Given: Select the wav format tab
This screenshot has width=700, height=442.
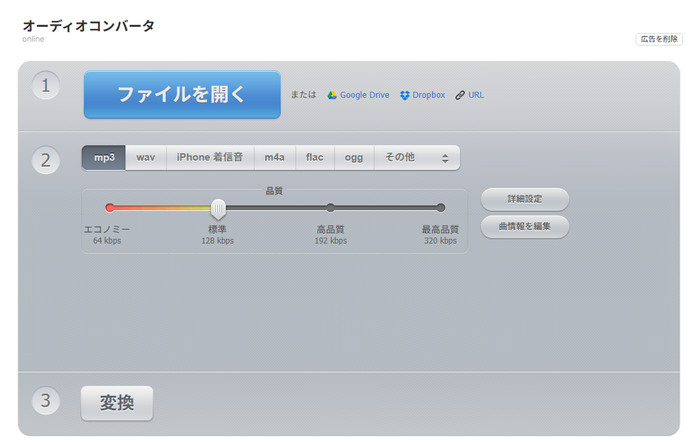Looking at the screenshot, I should 146,158.
